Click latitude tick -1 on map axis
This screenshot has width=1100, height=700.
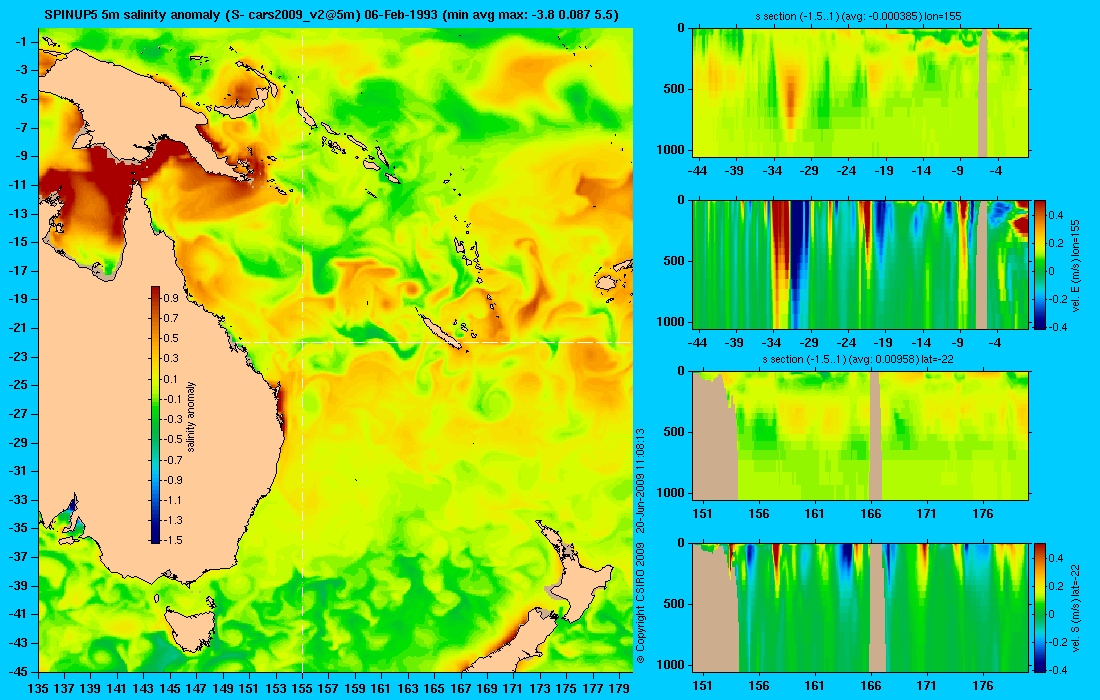pyautogui.click(x=22, y=41)
